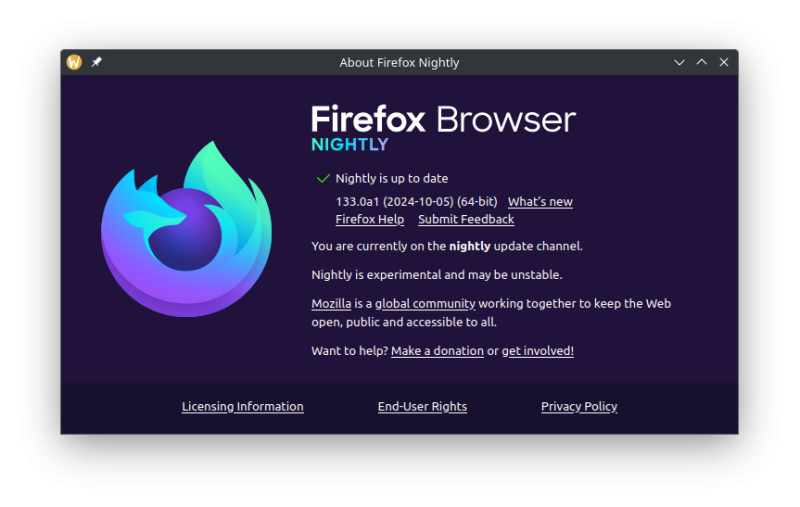Click the 'About Firefox Nightly' window title
800x507 pixels.
click(399, 63)
